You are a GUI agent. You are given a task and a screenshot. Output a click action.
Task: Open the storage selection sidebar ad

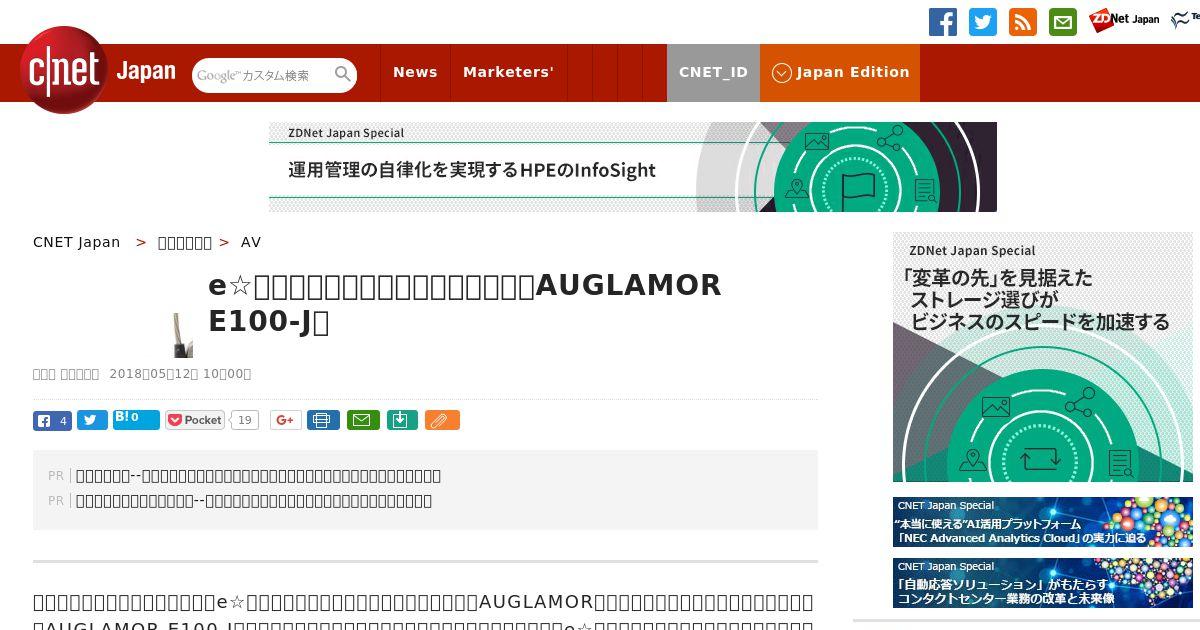click(x=1043, y=357)
